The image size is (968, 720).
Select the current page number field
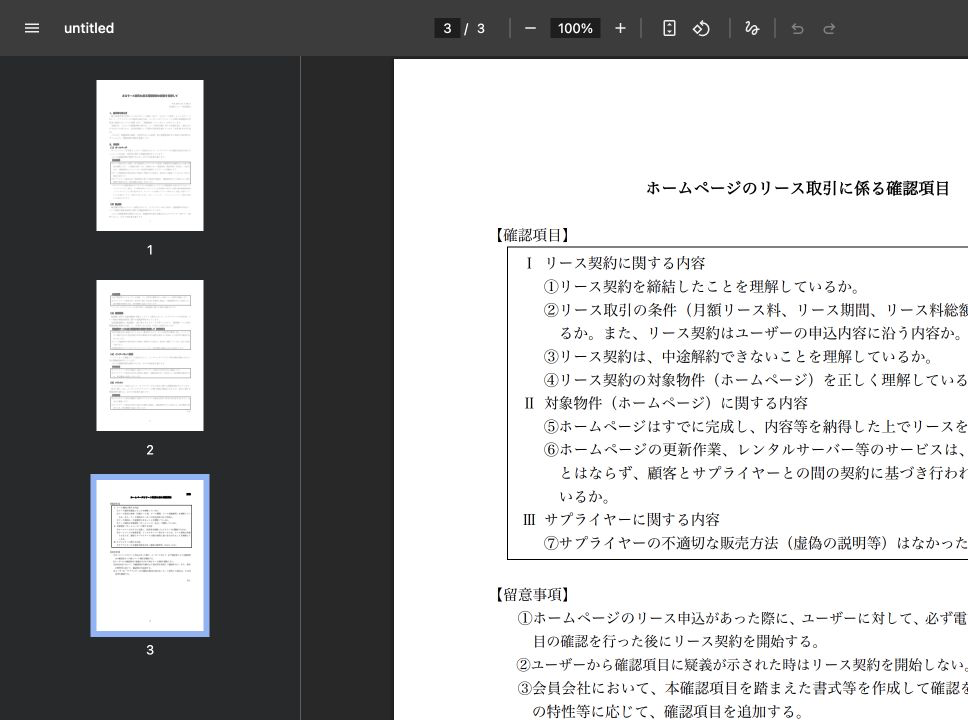[x=448, y=28]
